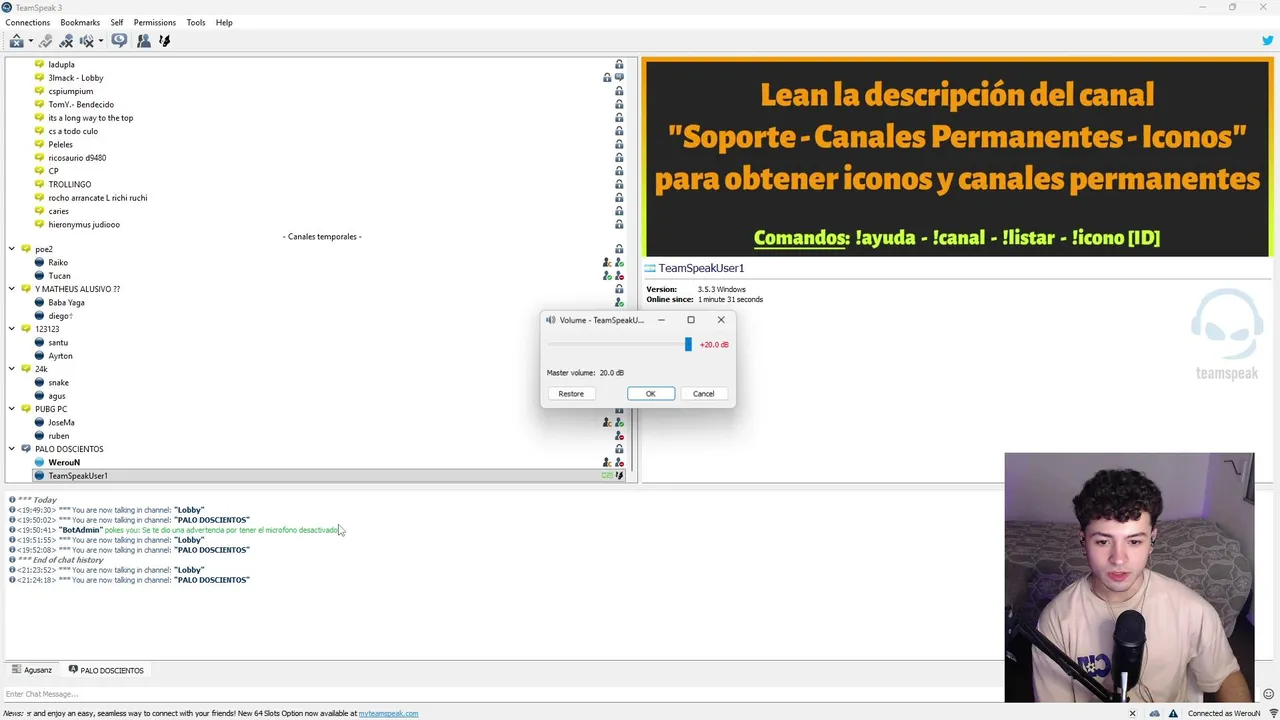1280x720 pixels.
Task: Open myteamspeak.com link in news bar
Action: (x=388, y=713)
